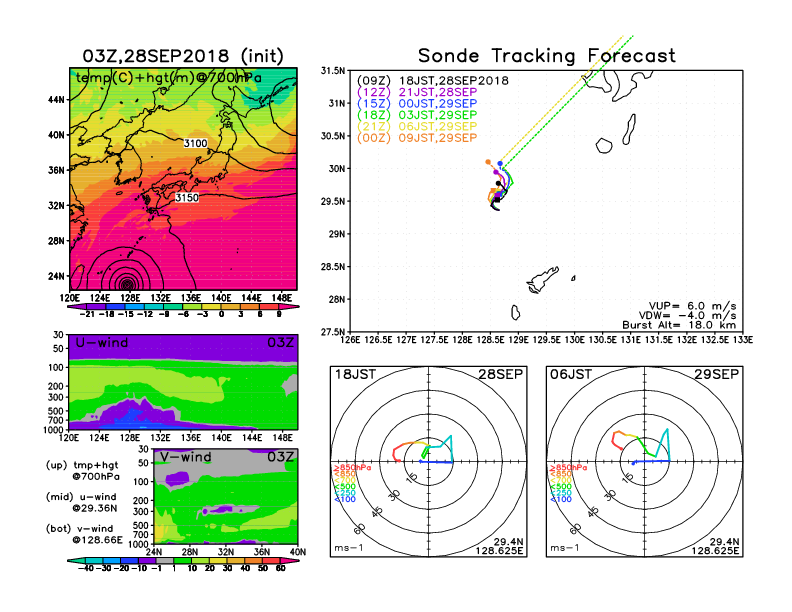Click the "03Z,28SEP2018 (init)" title
This screenshot has height=612, width=792.
[x=183, y=56]
